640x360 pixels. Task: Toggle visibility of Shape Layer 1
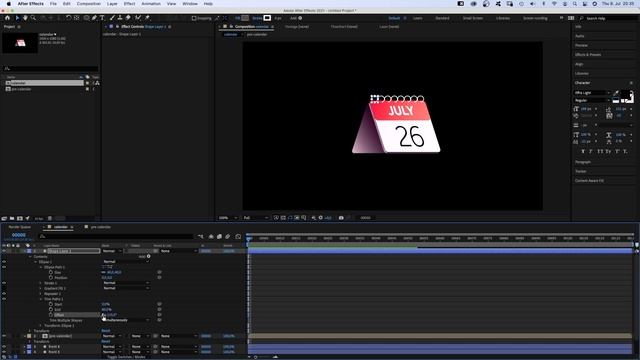[4, 251]
